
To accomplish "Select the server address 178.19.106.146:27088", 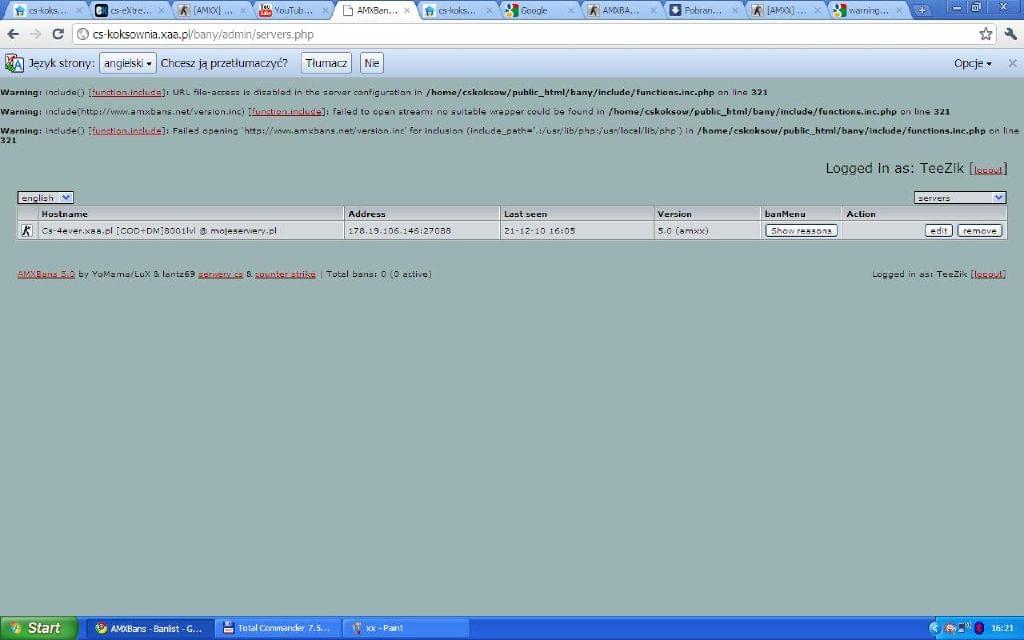I will click(x=400, y=231).
